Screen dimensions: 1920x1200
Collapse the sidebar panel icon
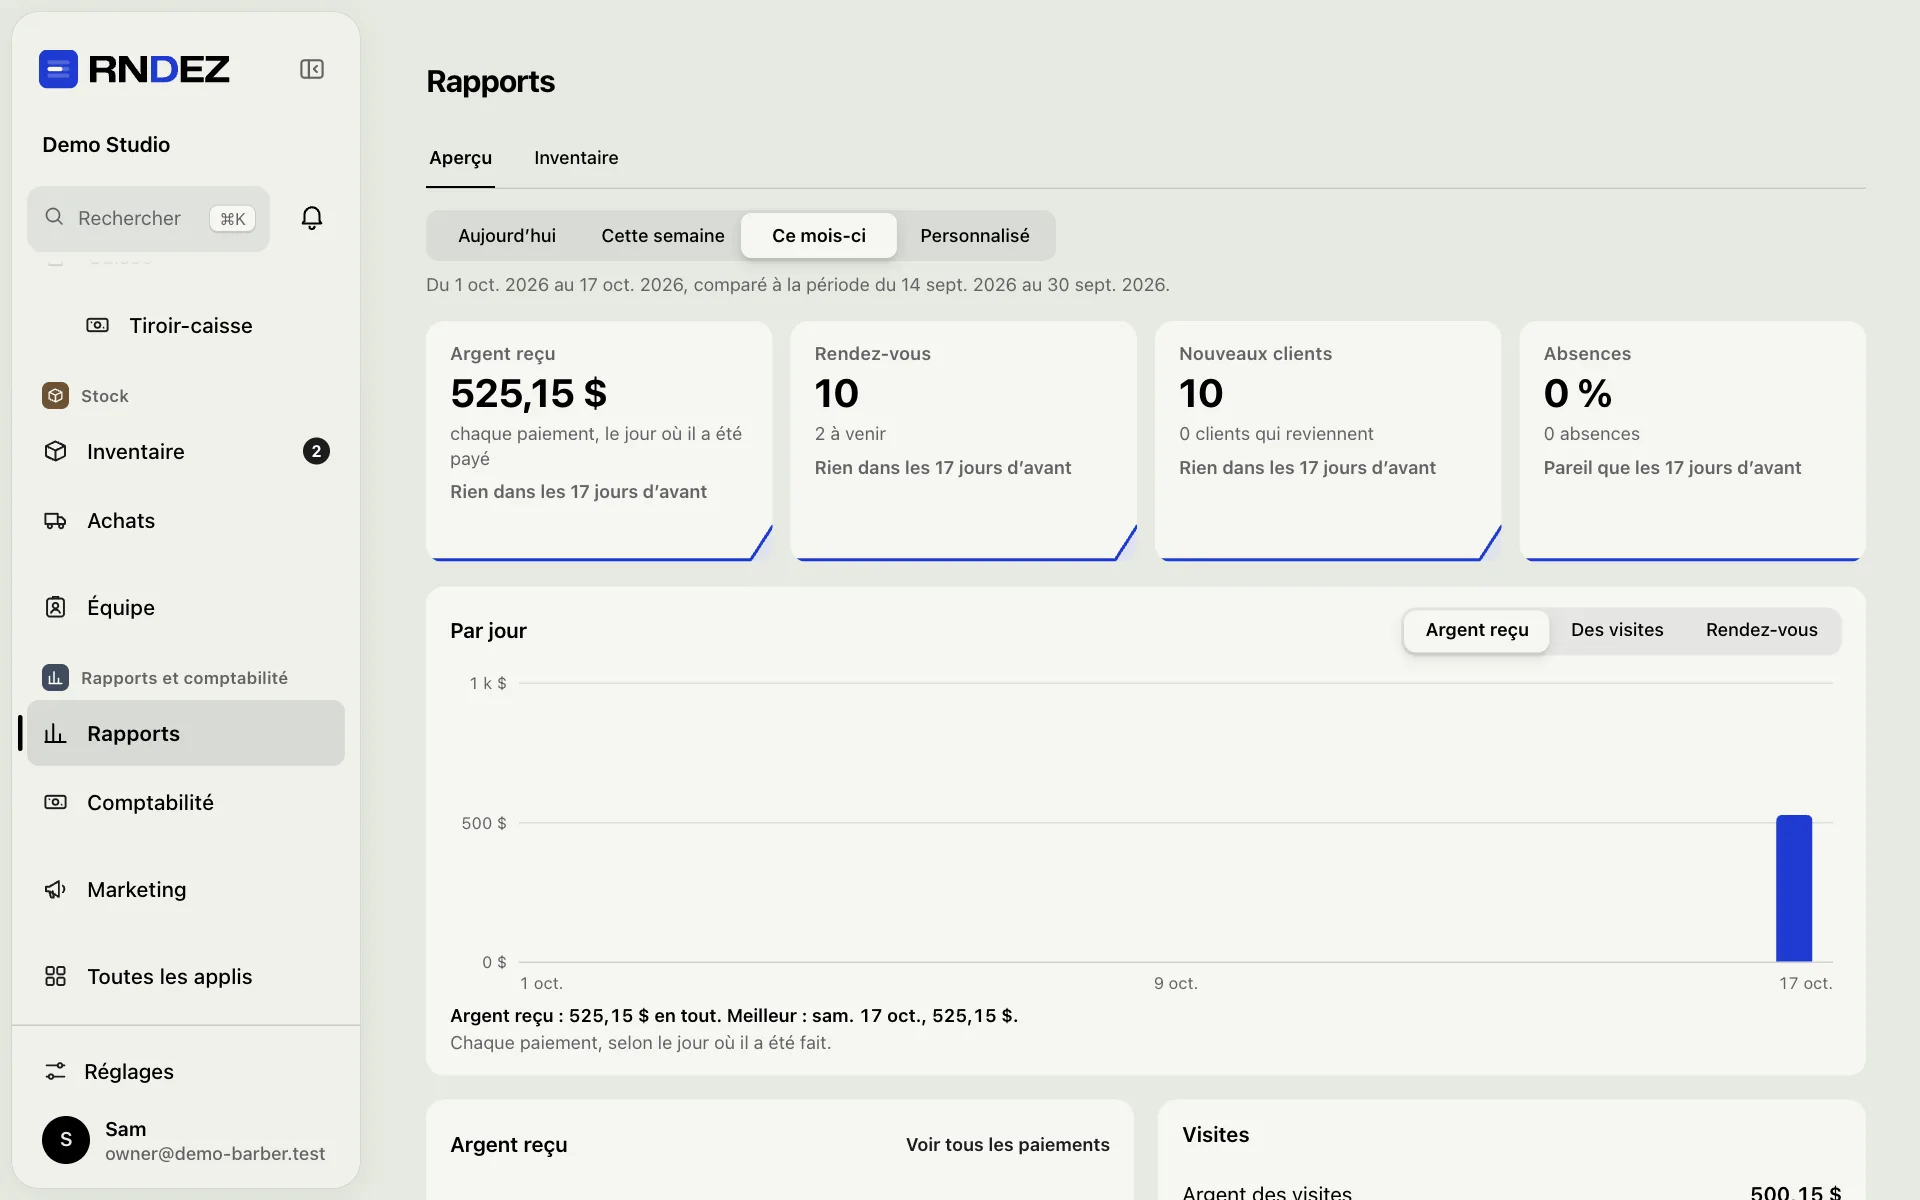click(x=312, y=69)
